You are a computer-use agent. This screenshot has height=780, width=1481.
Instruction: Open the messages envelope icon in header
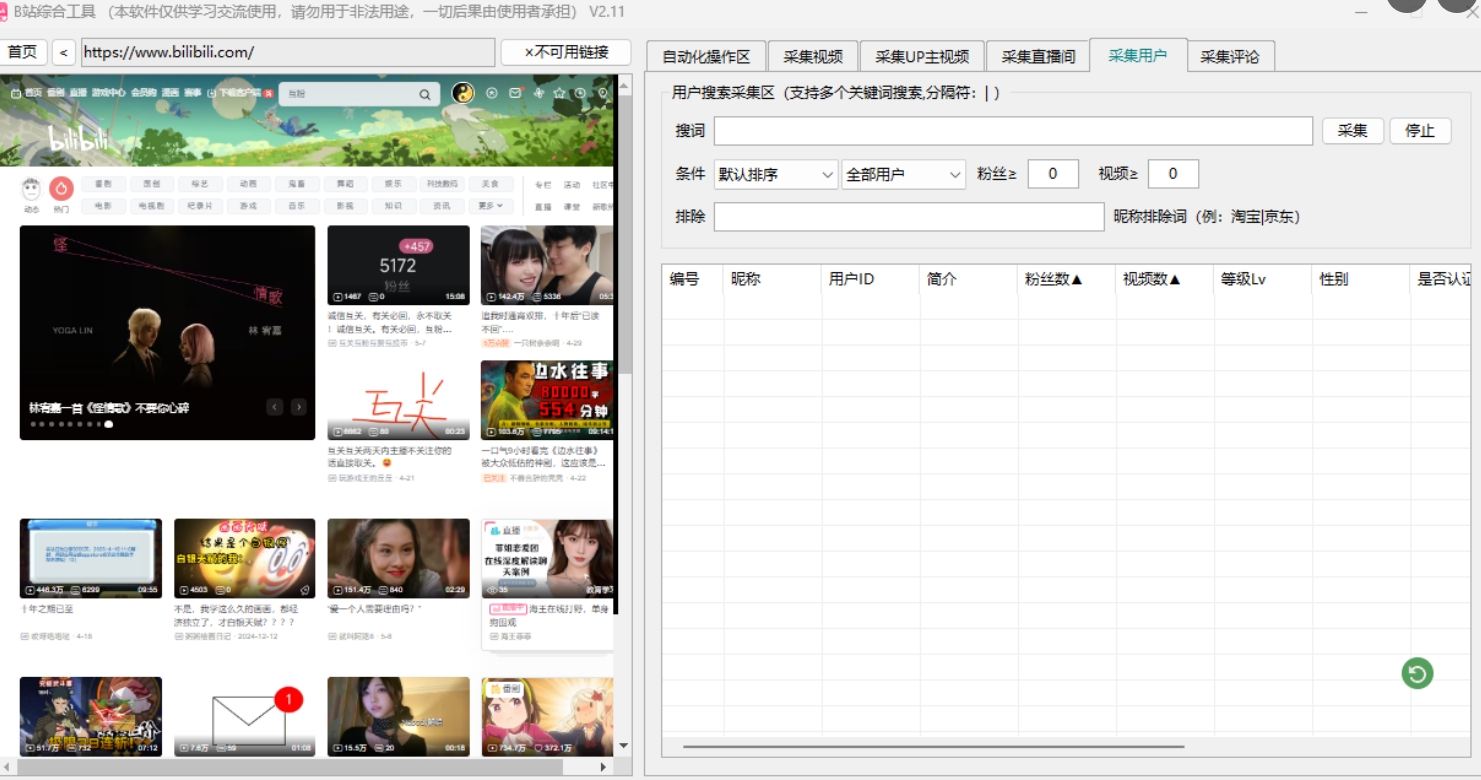point(515,93)
